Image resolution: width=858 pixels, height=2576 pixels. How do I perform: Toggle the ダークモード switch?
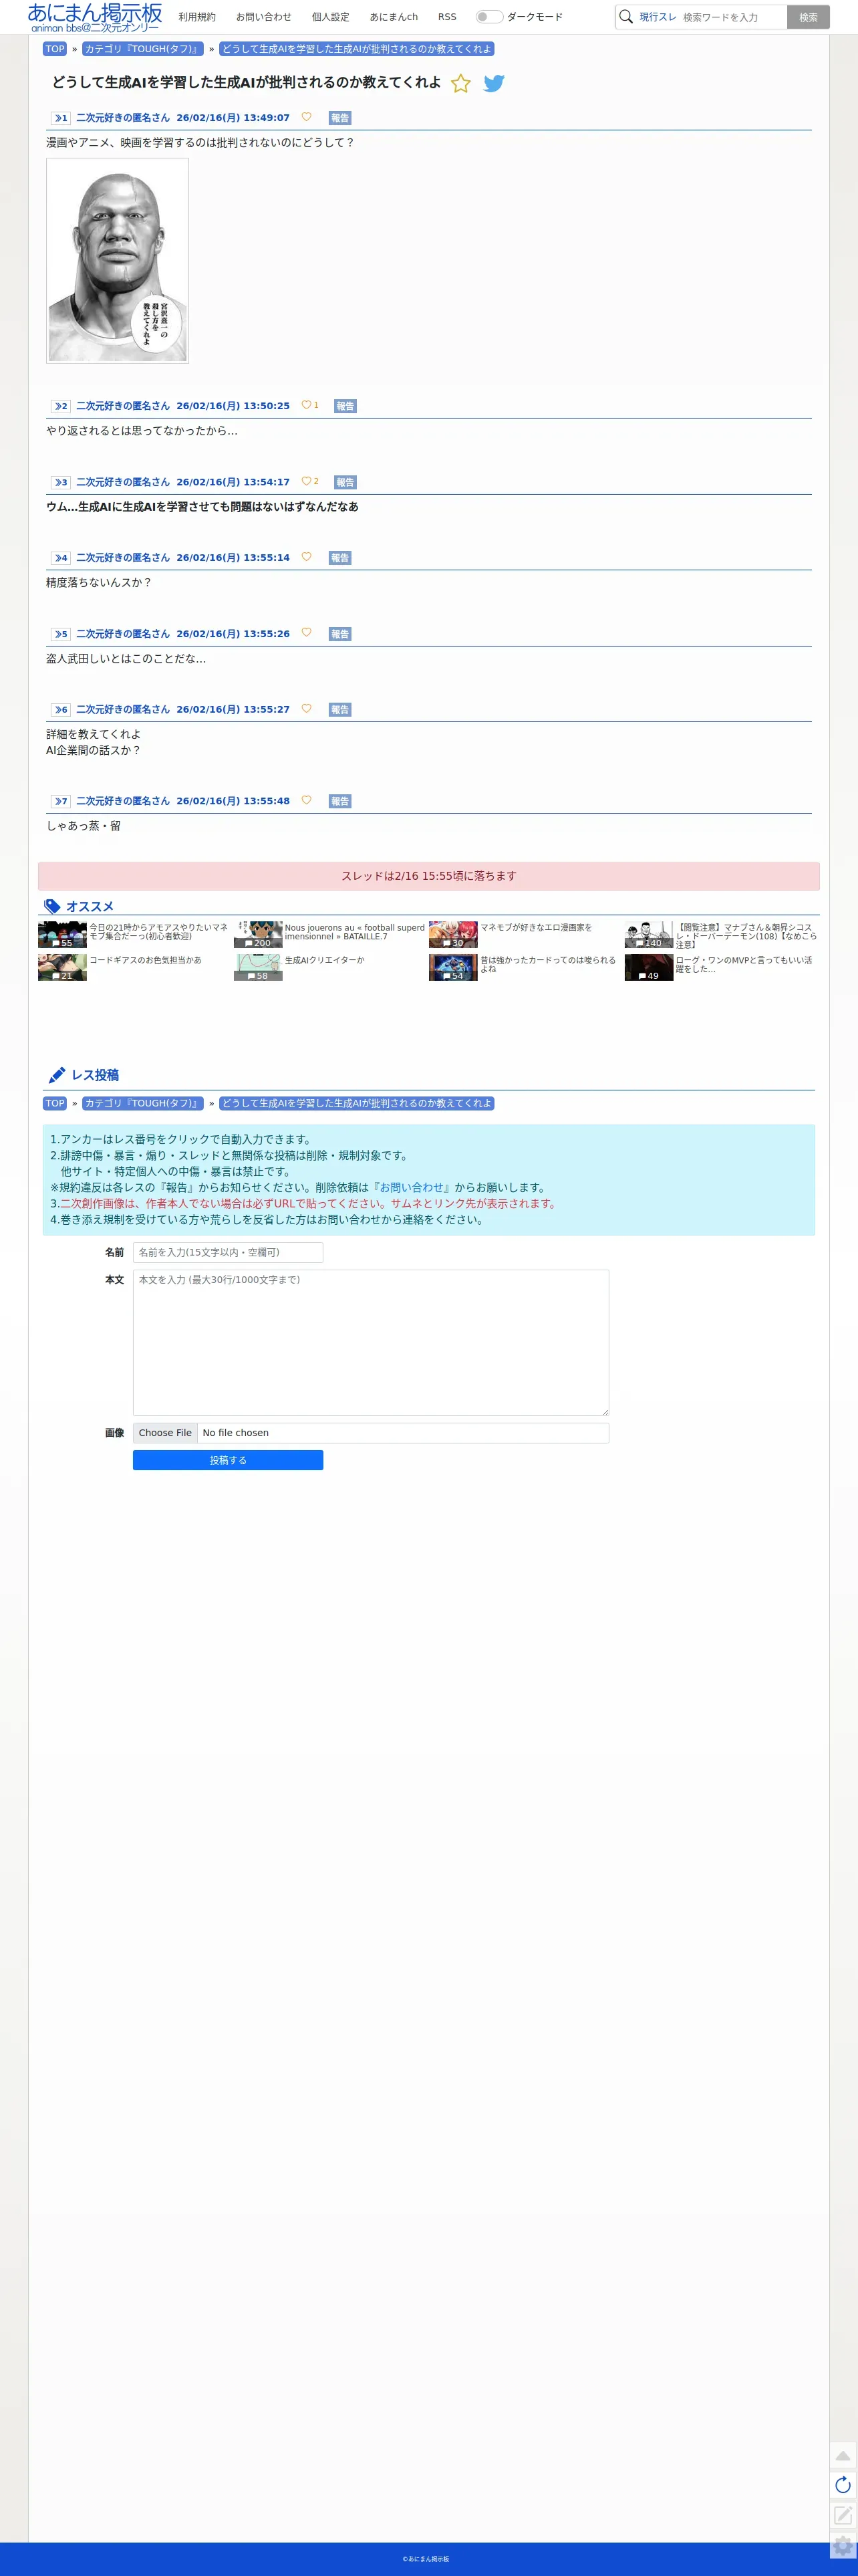click(x=489, y=17)
